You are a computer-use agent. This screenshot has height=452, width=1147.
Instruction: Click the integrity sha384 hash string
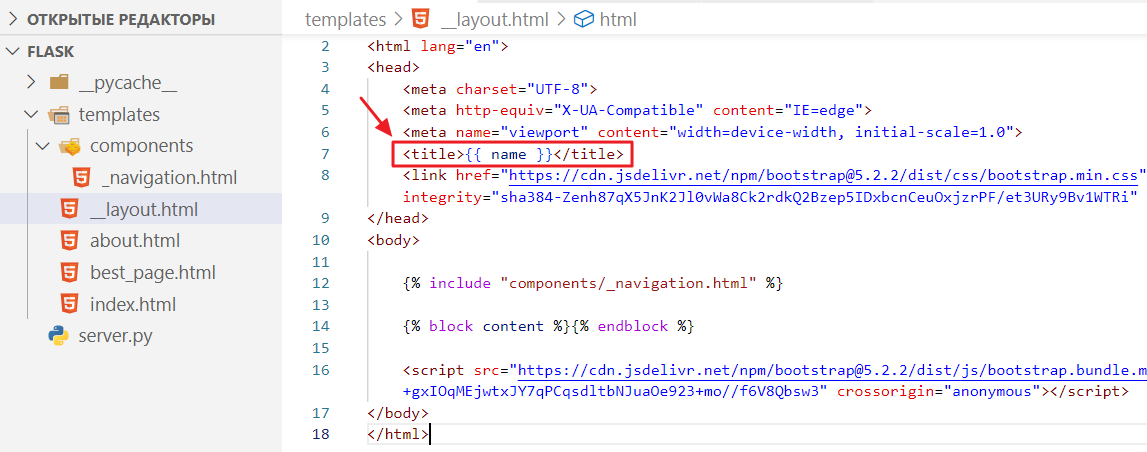tap(816, 197)
